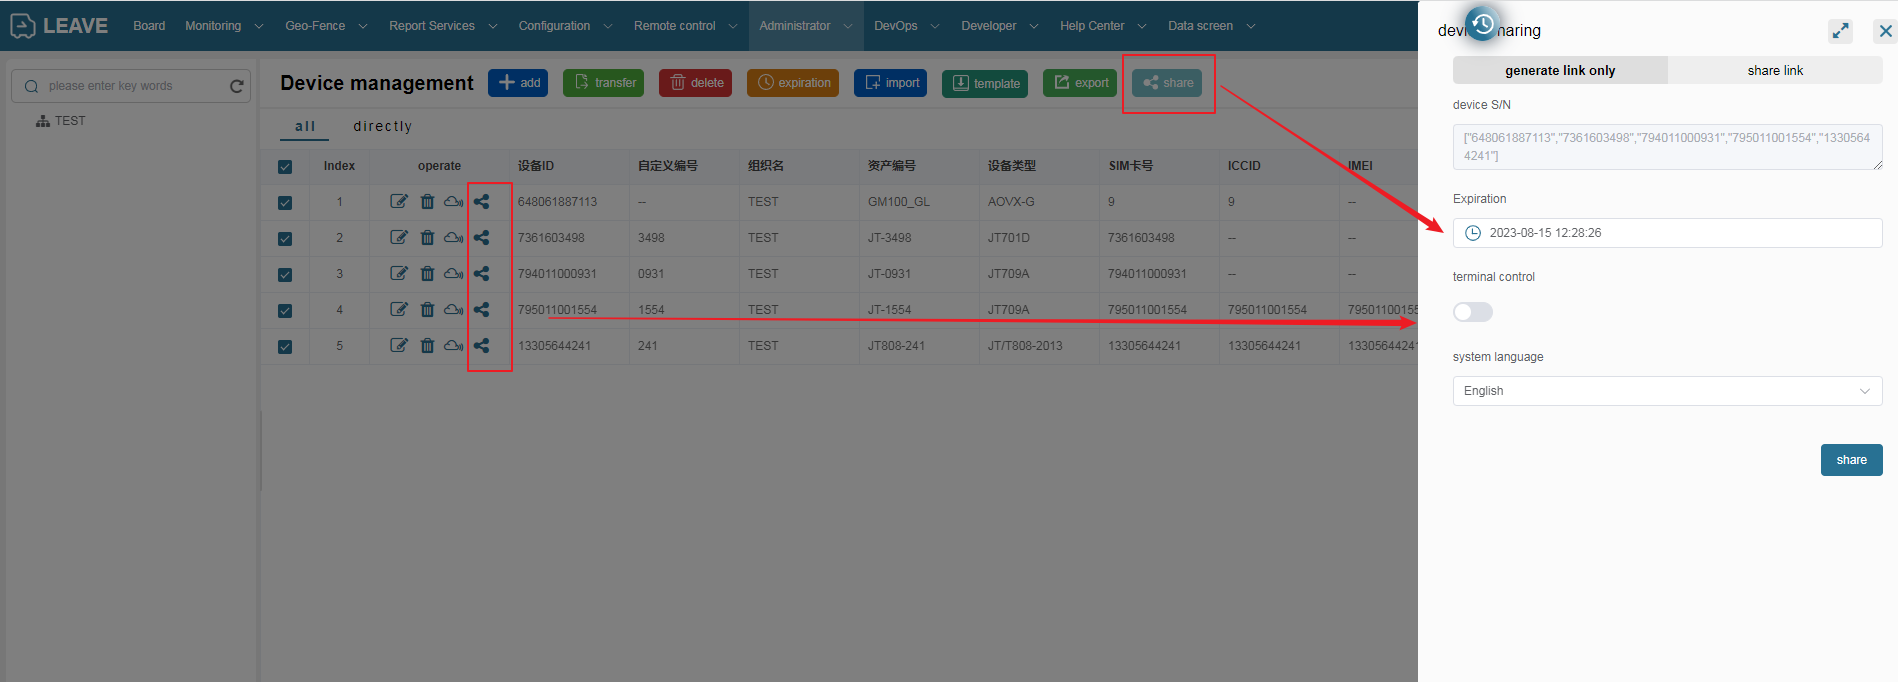Toggle the terminal control switch
The image size is (1898, 682).
pyautogui.click(x=1472, y=312)
